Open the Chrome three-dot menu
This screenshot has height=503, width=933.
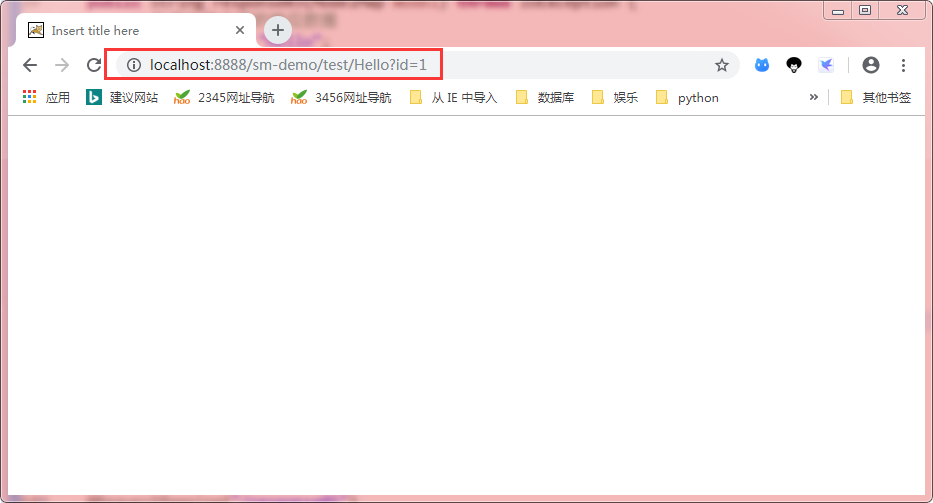(x=903, y=65)
